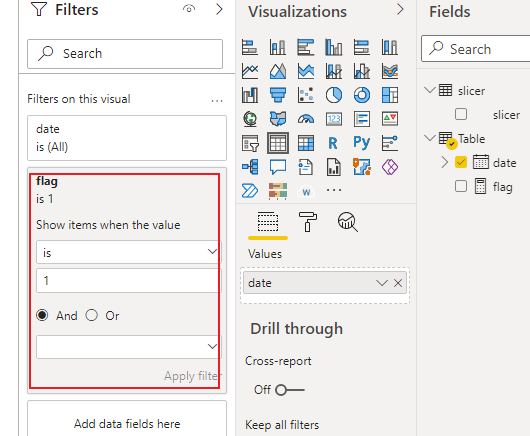Open the date is (All) filter card
The image size is (530, 436).
point(127,138)
